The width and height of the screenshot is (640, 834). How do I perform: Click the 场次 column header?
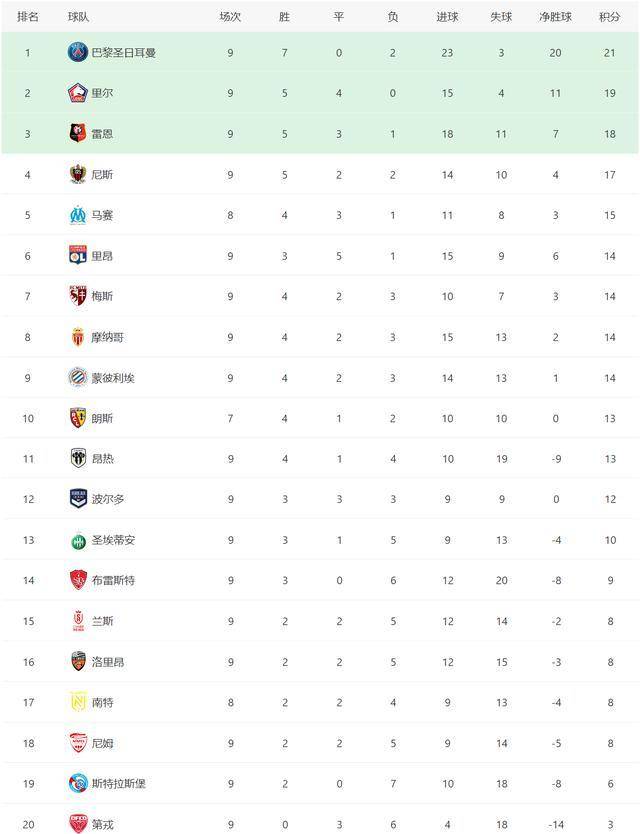coord(230,17)
